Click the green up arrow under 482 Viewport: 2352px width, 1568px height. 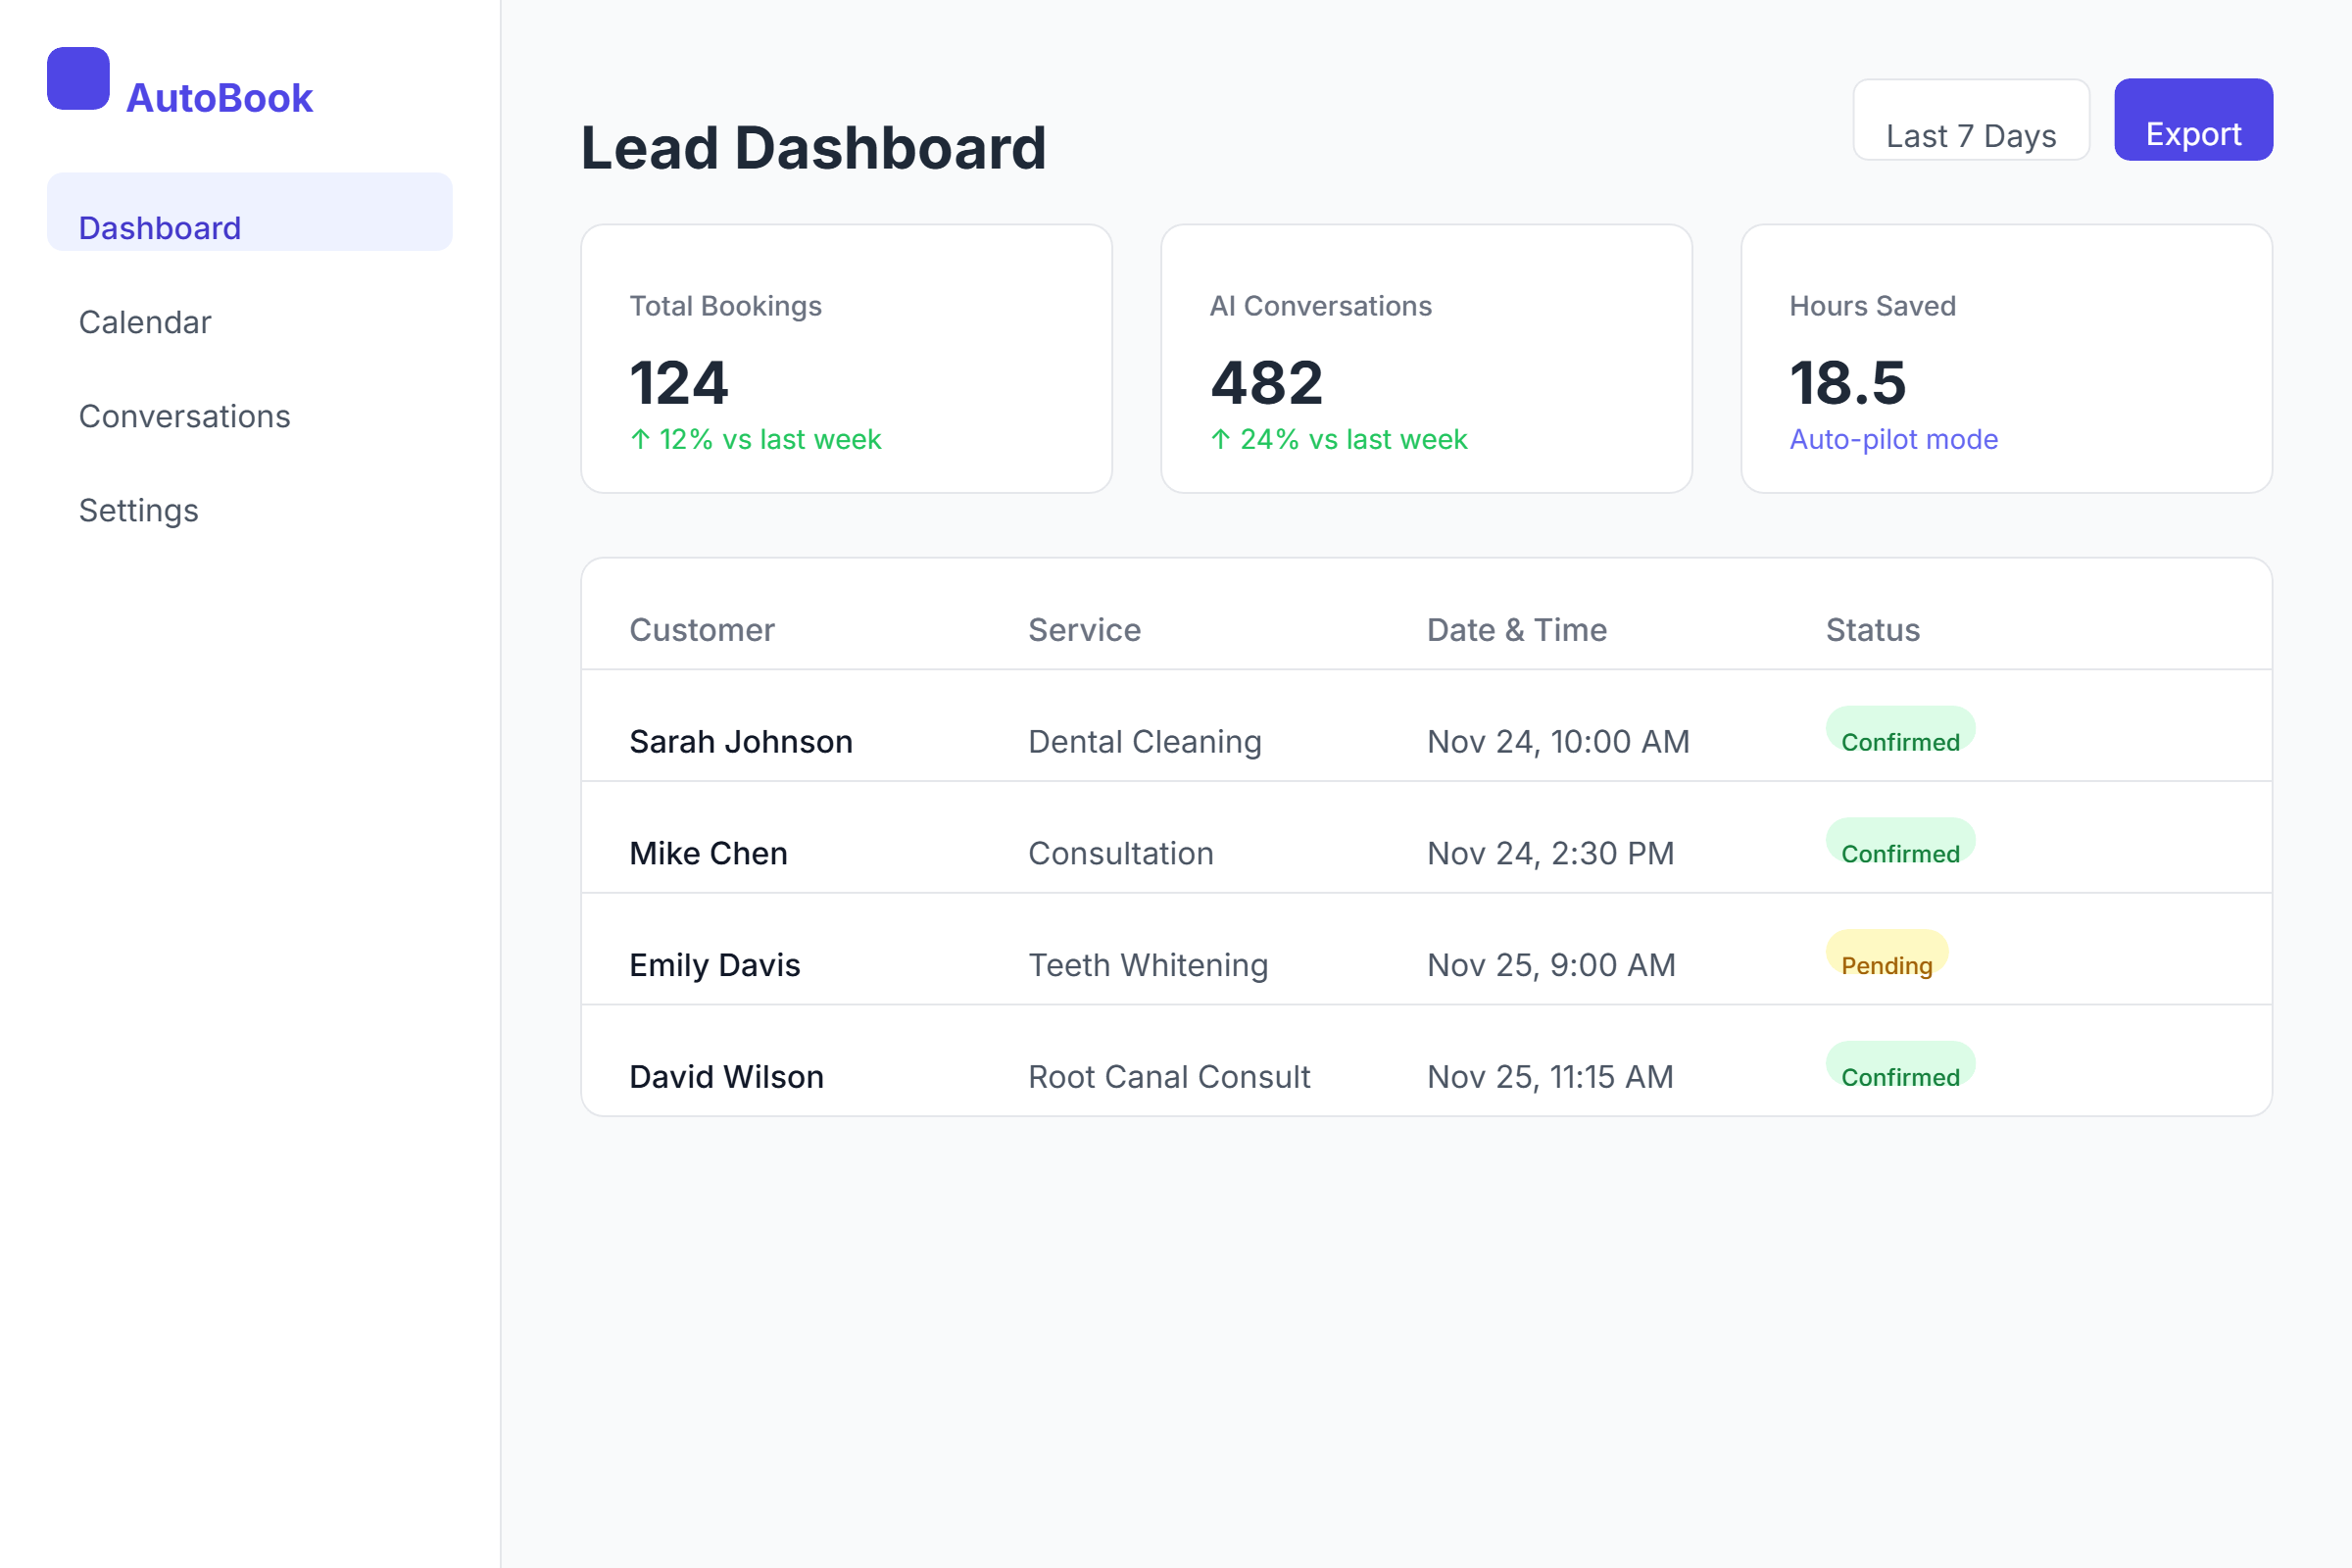coord(1220,439)
